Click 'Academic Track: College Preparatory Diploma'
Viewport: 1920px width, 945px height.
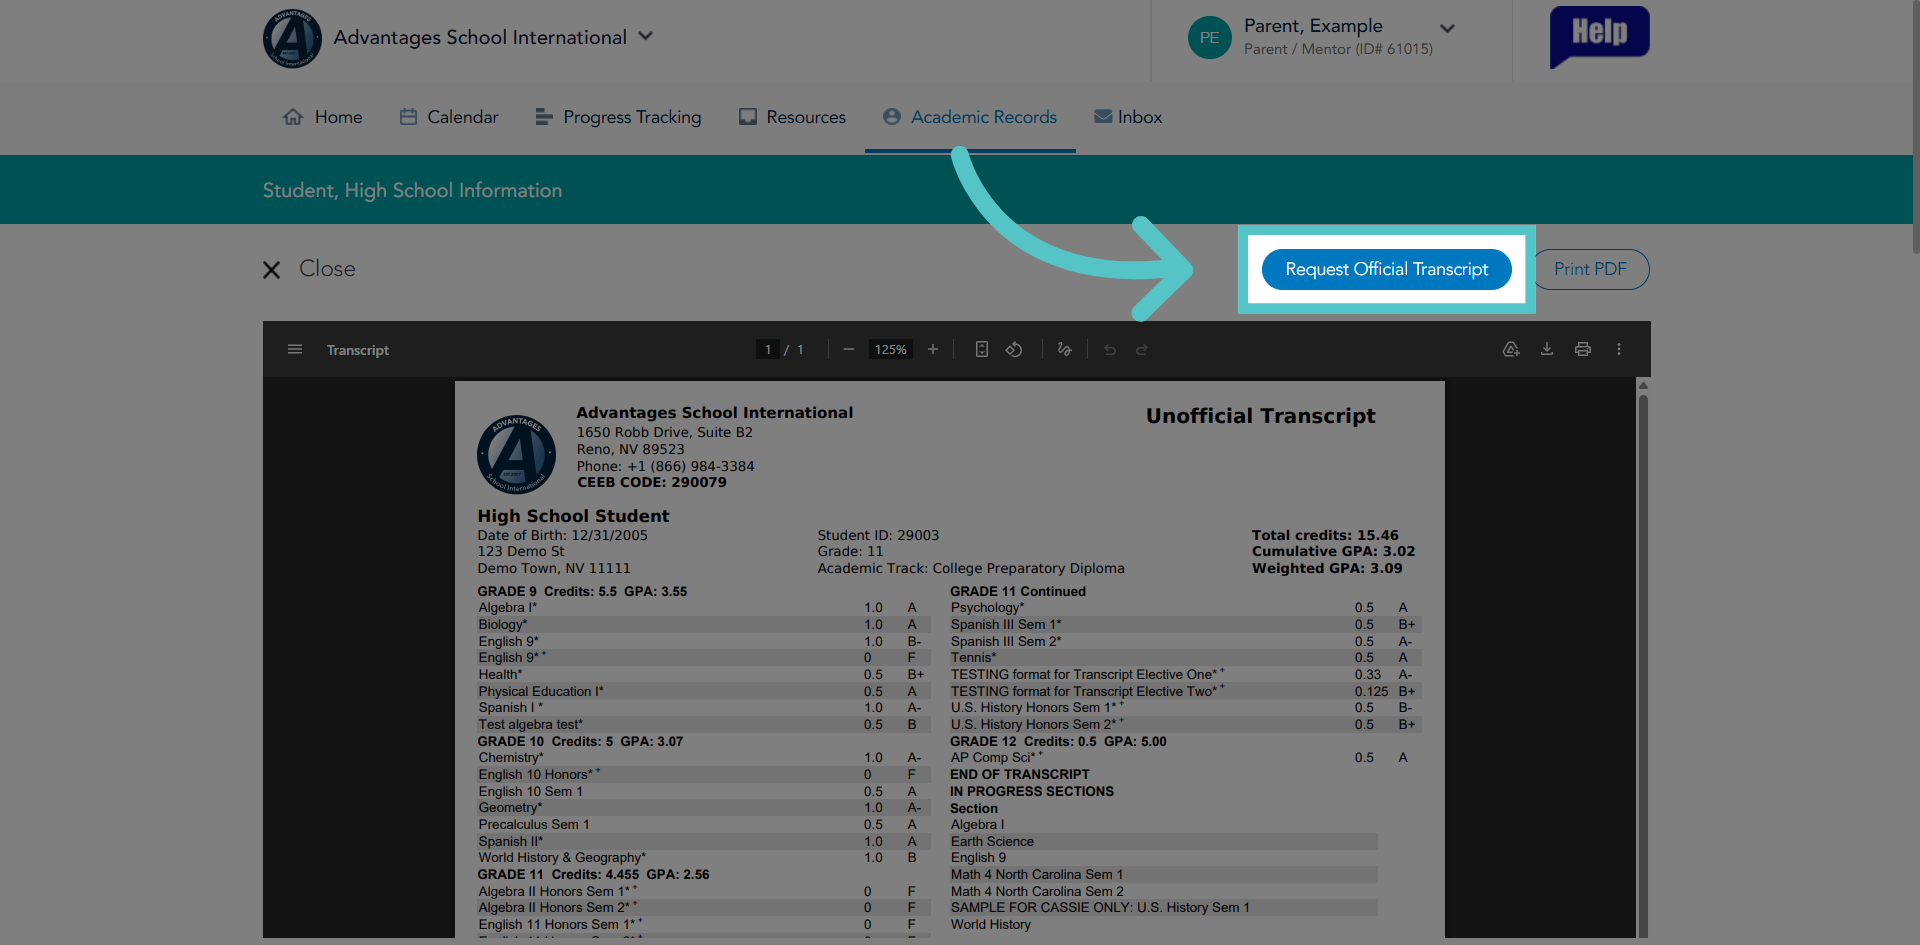coord(971,569)
